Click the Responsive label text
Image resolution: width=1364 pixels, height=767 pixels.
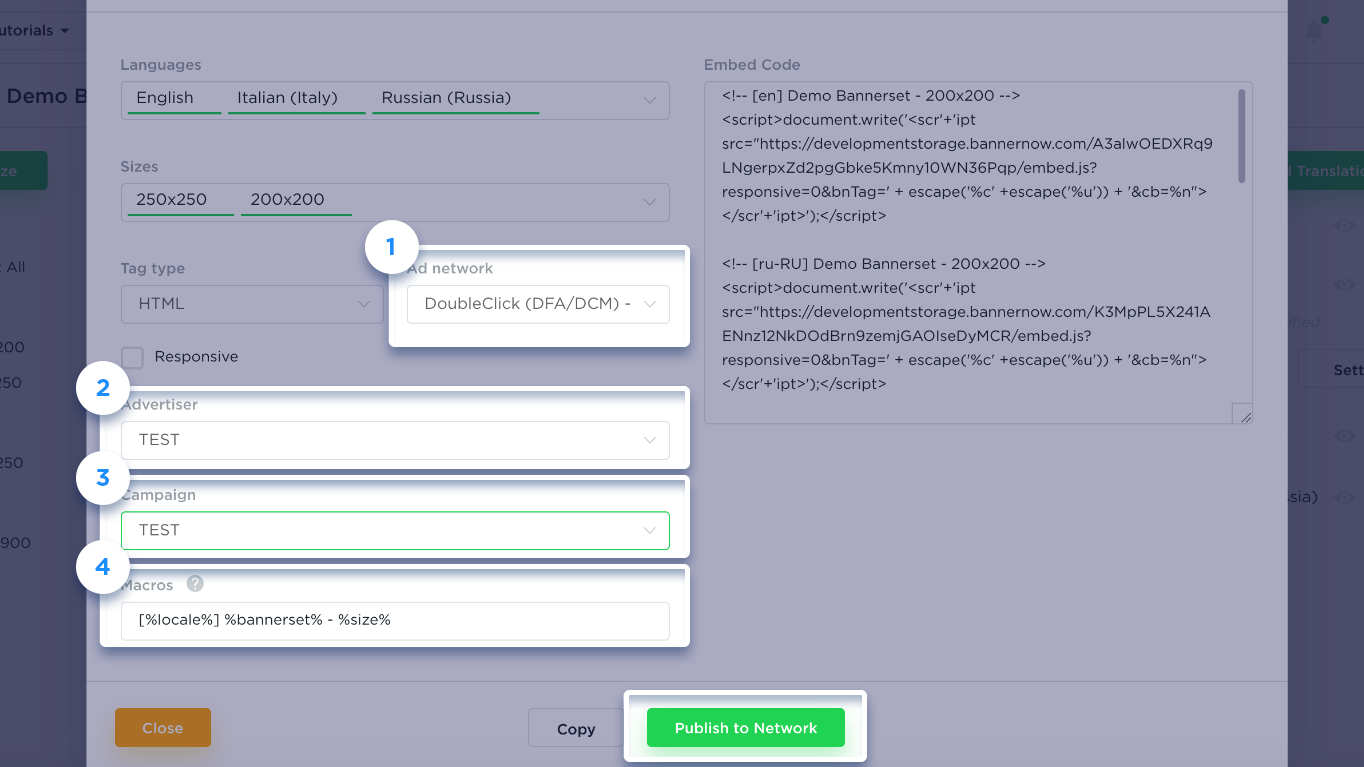coord(196,357)
